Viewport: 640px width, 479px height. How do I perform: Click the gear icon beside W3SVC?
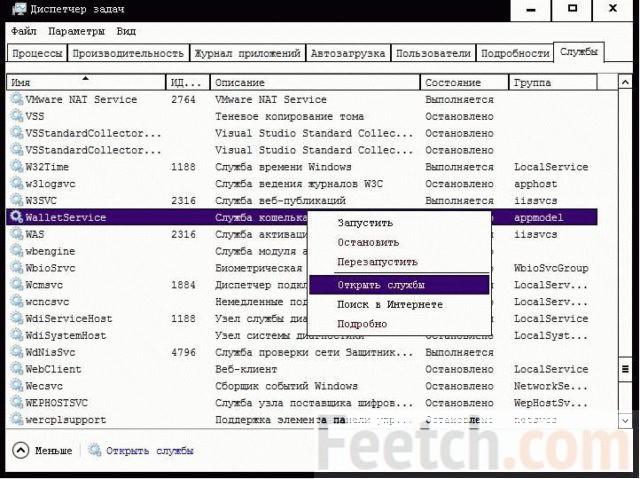click(x=17, y=200)
